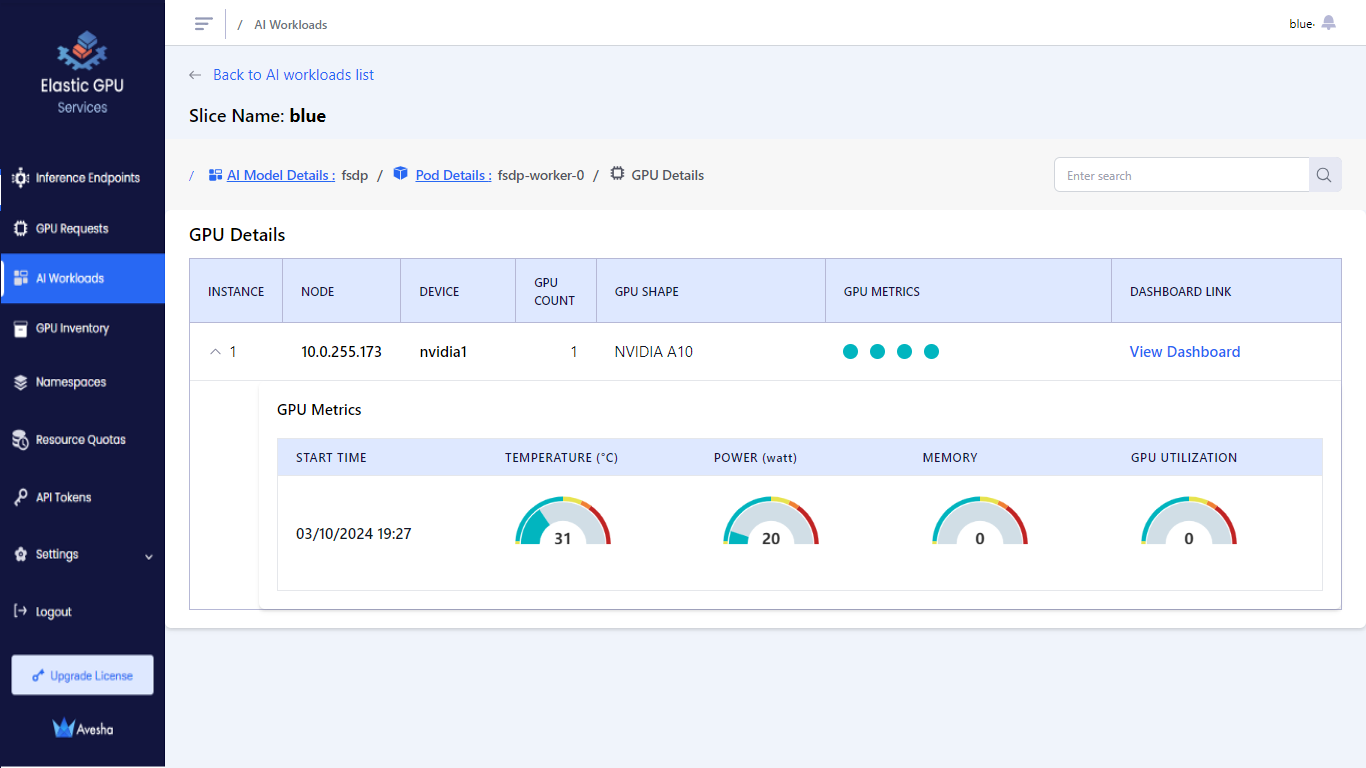1366x768 pixels.
Task: Click the Inference Endpoints sidebar icon
Action: pos(20,178)
